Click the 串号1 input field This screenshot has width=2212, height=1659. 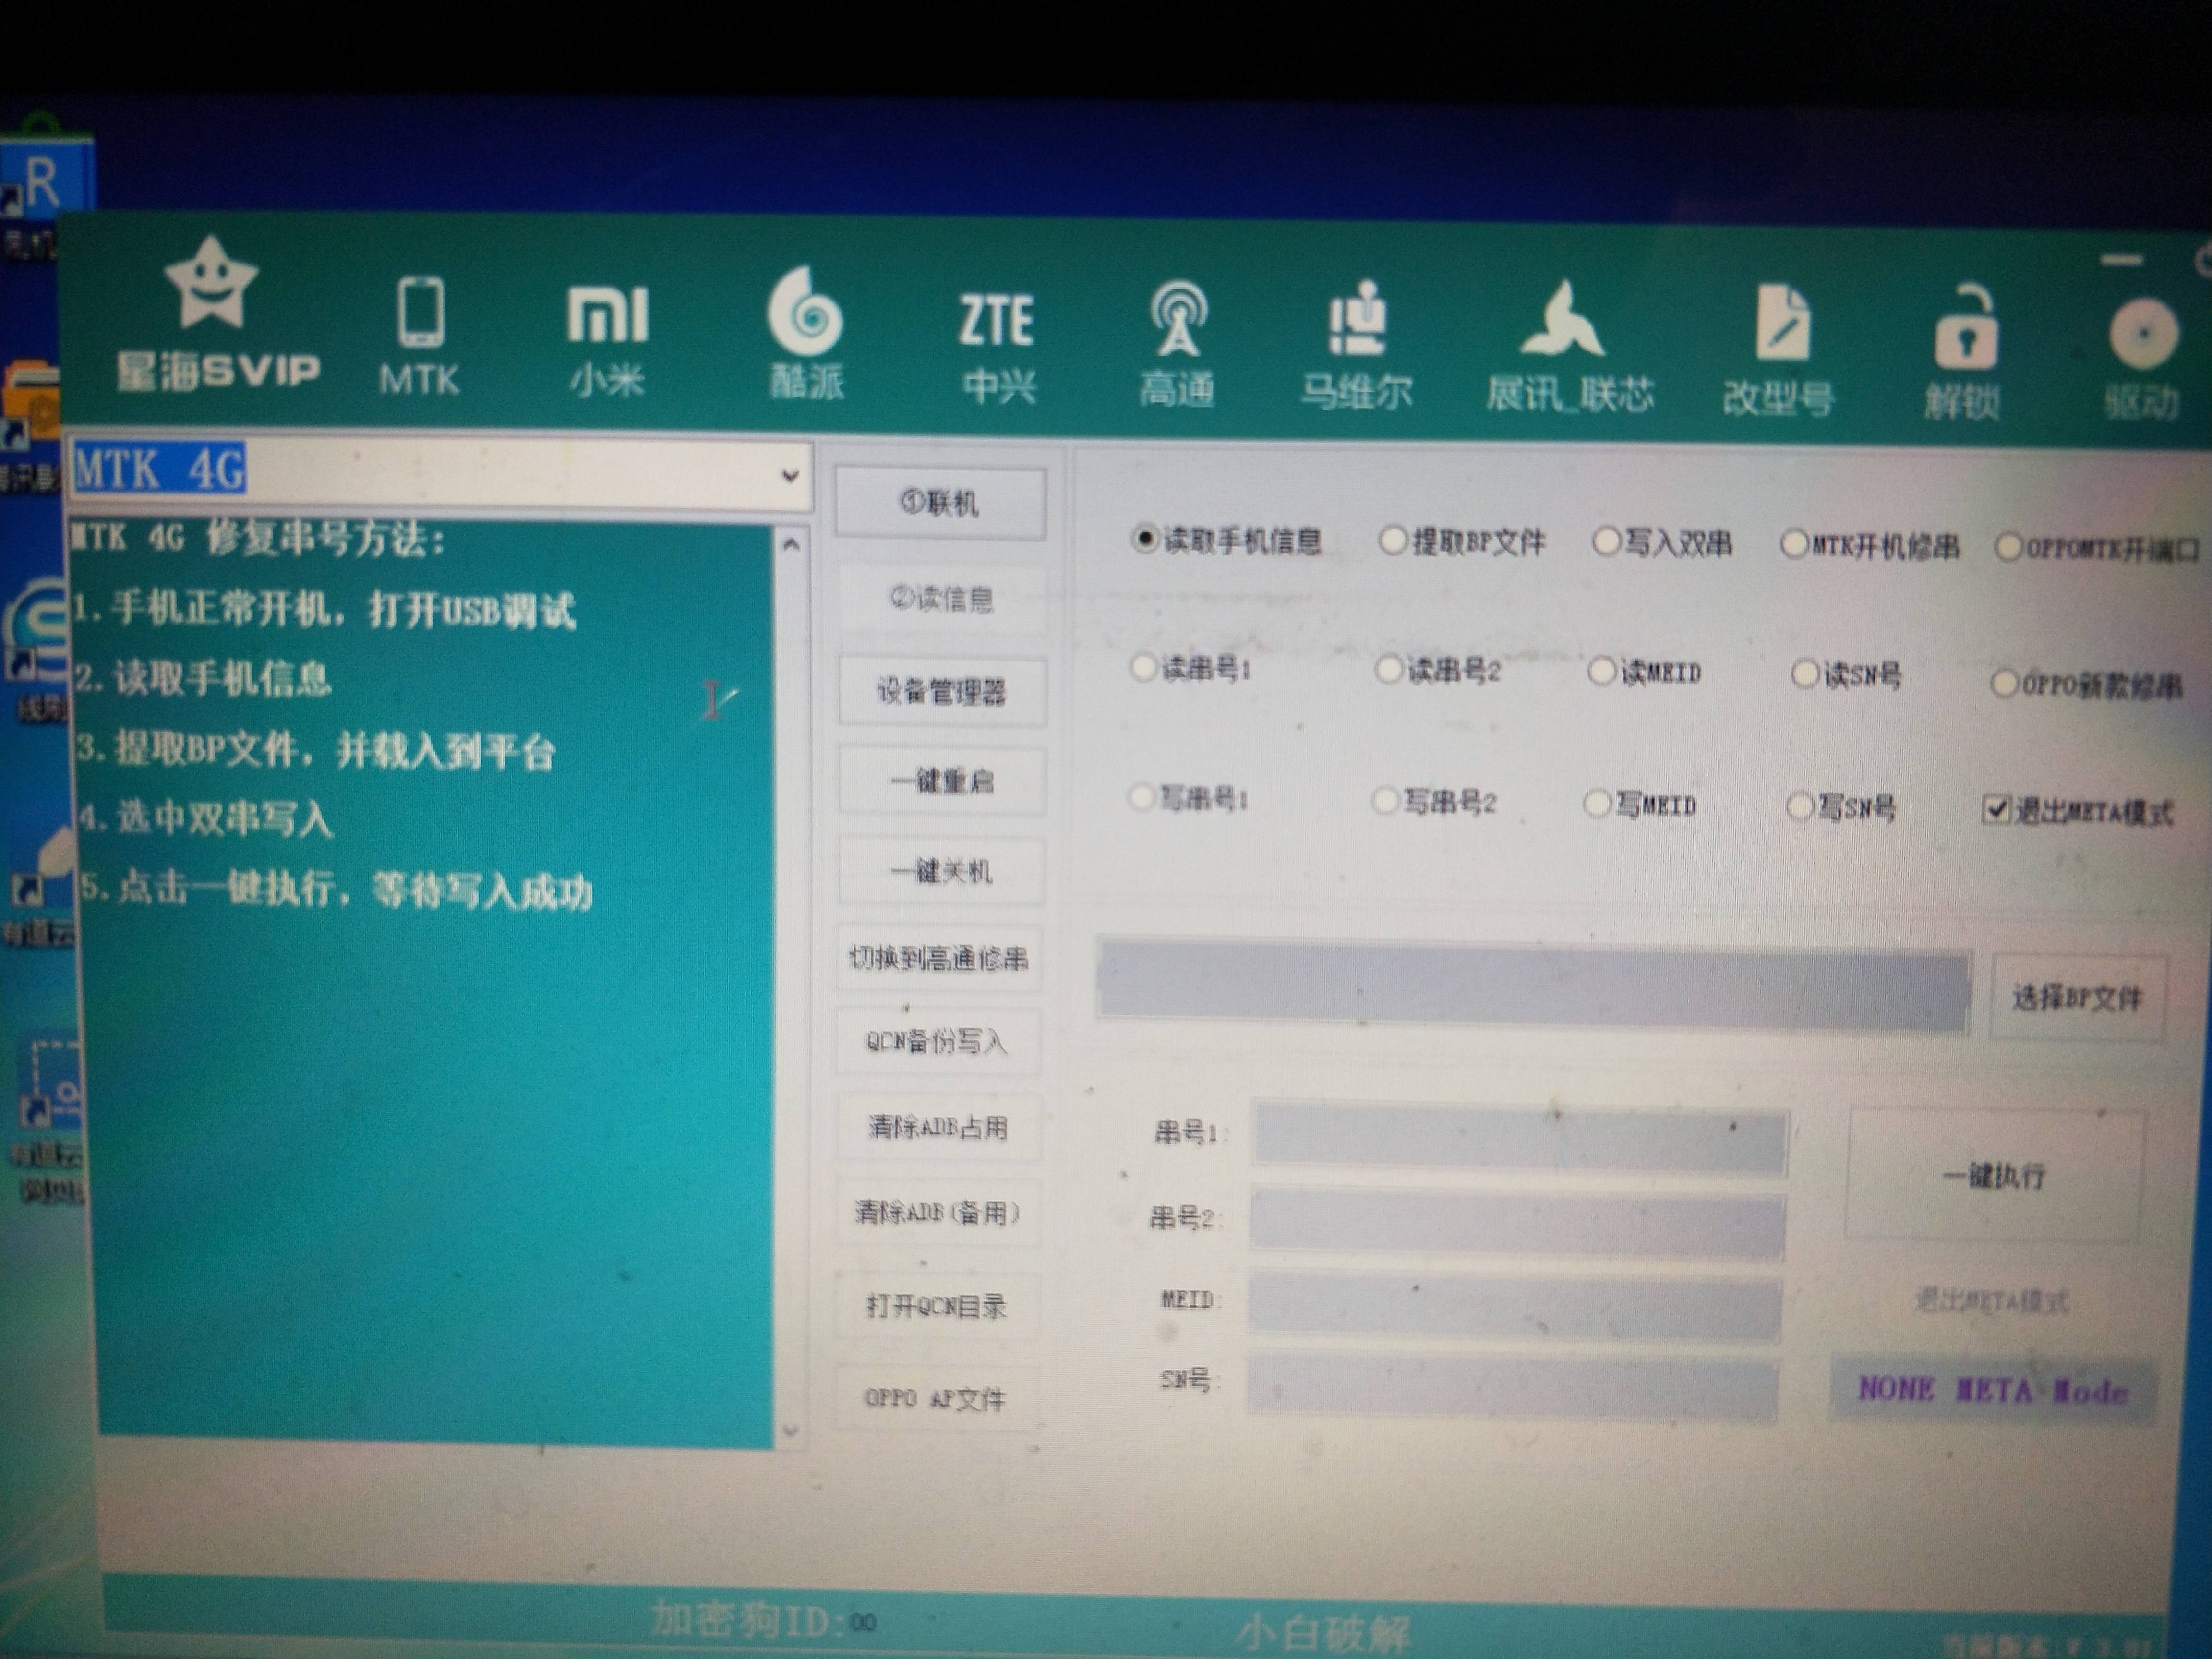coord(1520,1138)
